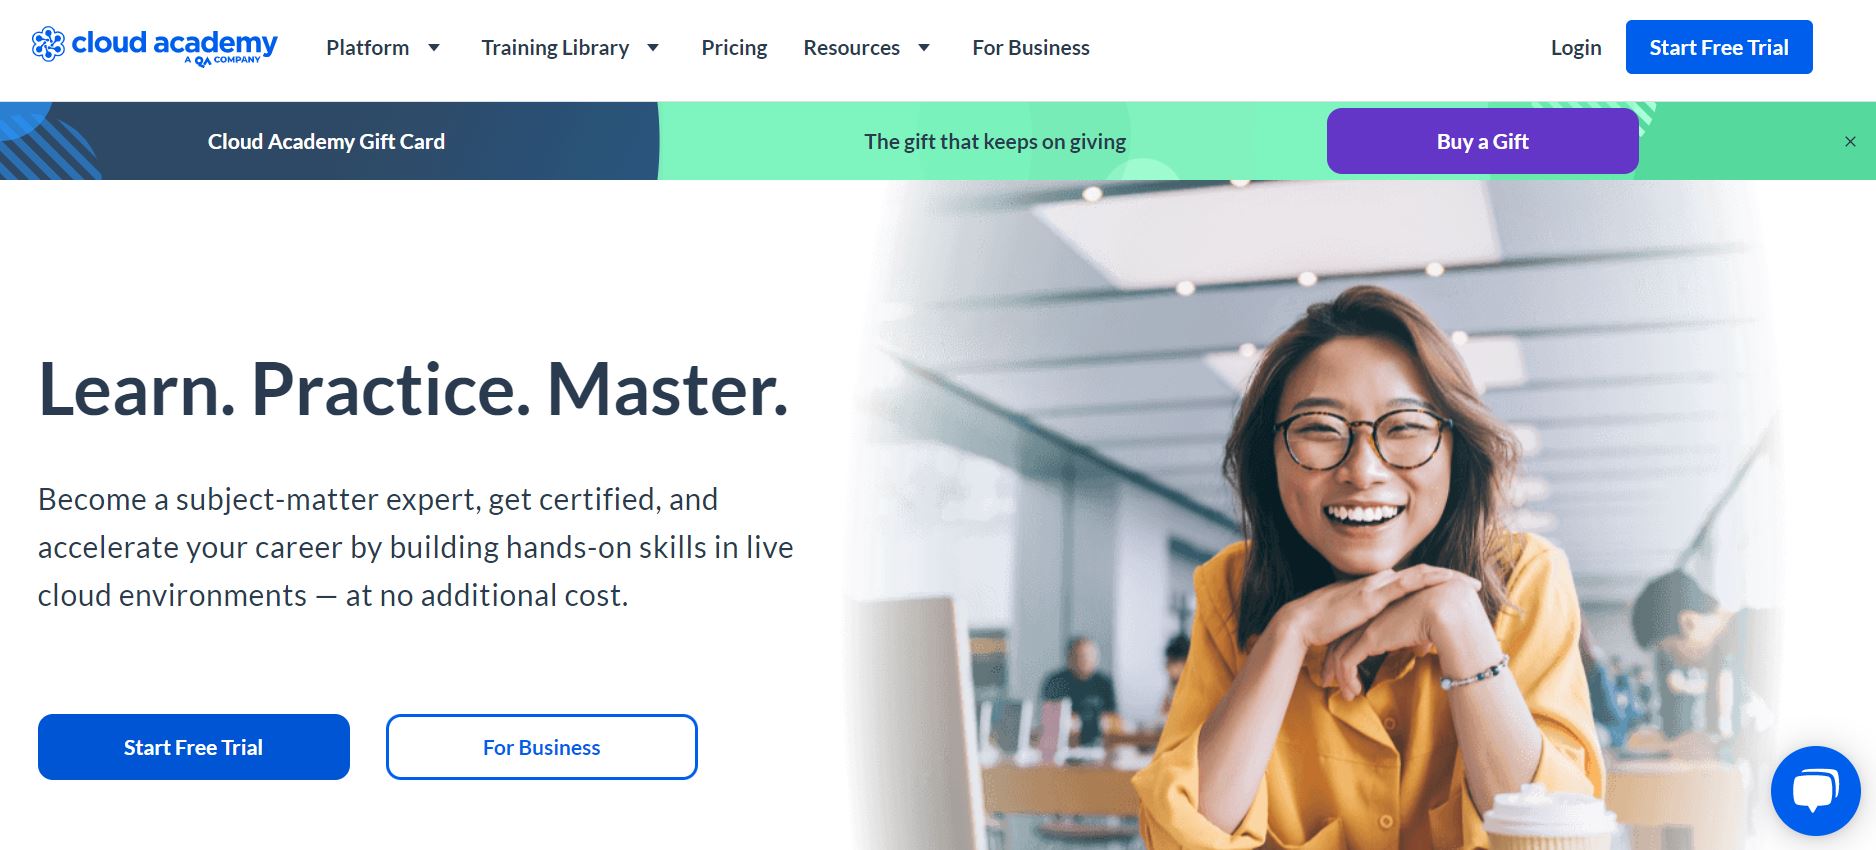1876x850 pixels.
Task: Click the cloud academy wordmark text
Action: (x=175, y=43)
